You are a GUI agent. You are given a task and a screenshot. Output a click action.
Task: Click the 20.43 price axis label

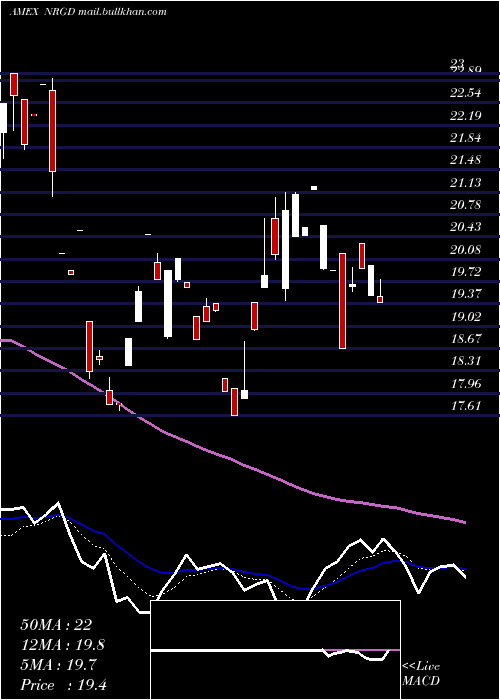[x=466, y=227]
